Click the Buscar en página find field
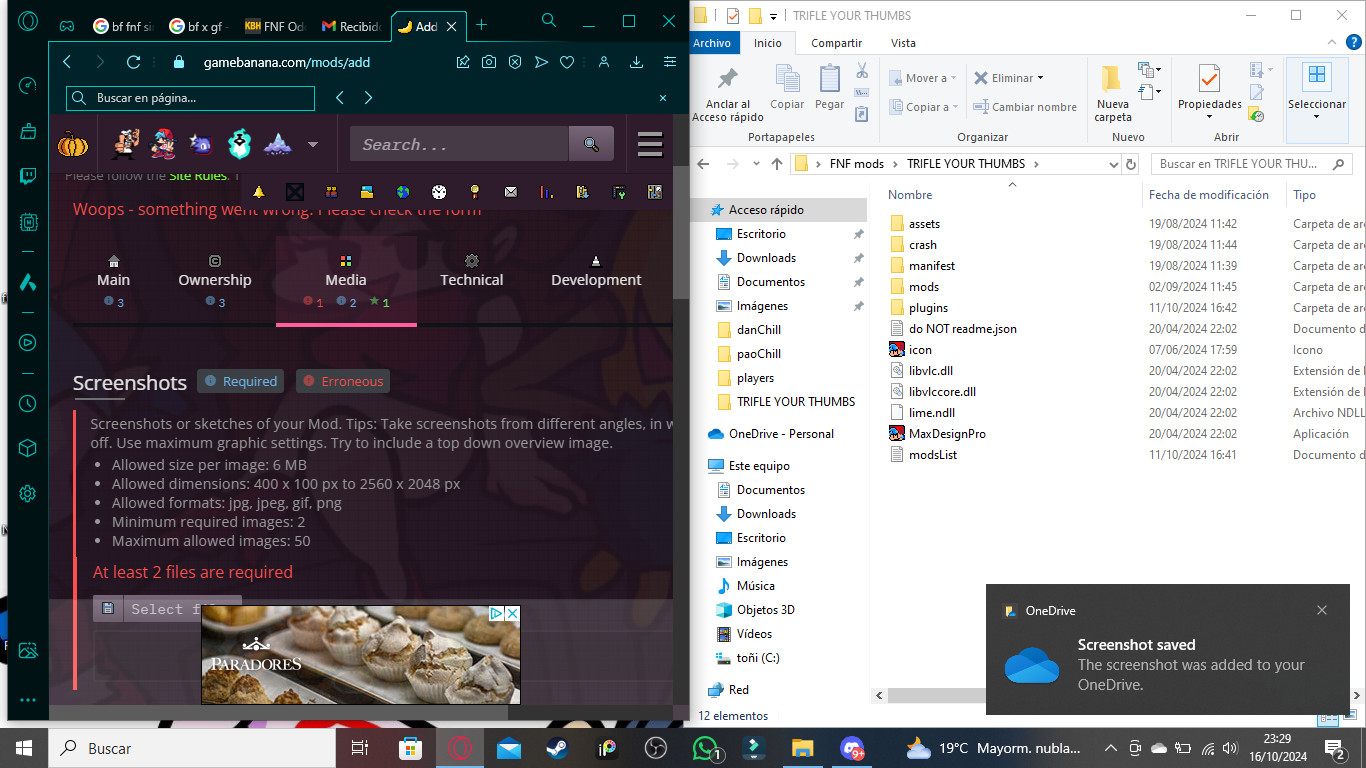Image resolution: width=1366 pixels, height=768 pixels. (x=190, y=98)
